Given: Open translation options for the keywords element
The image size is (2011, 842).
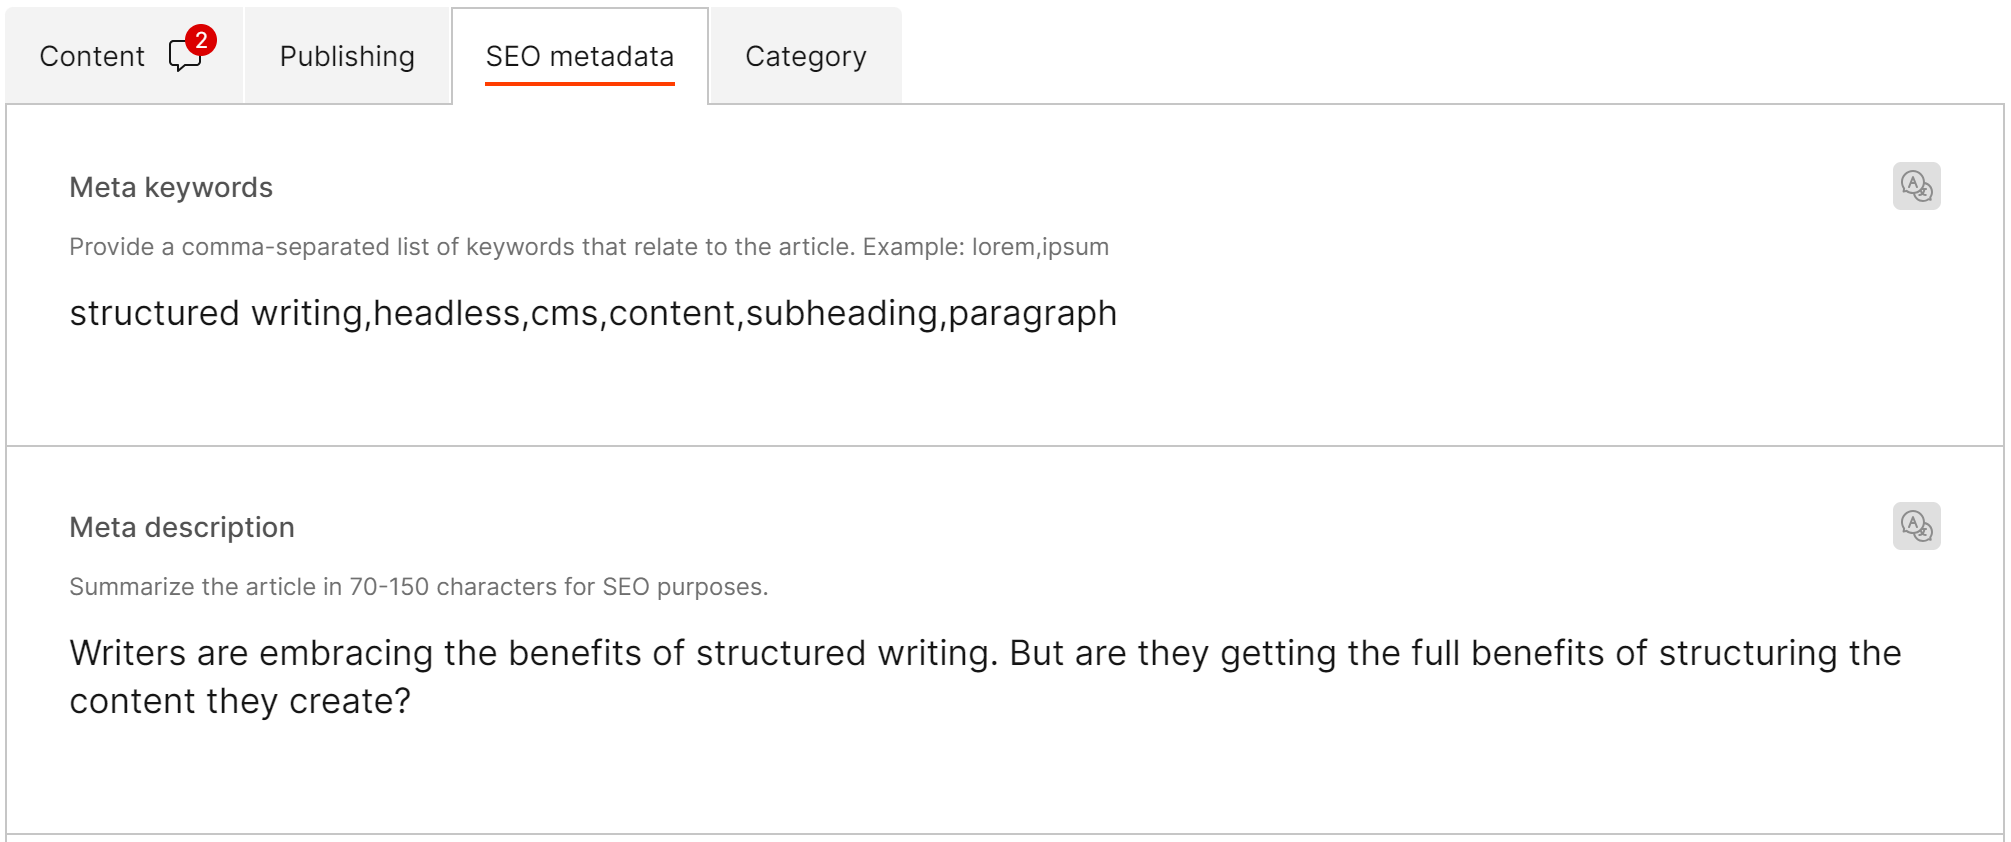Looking at the screenshot, I should point(1916,186).
